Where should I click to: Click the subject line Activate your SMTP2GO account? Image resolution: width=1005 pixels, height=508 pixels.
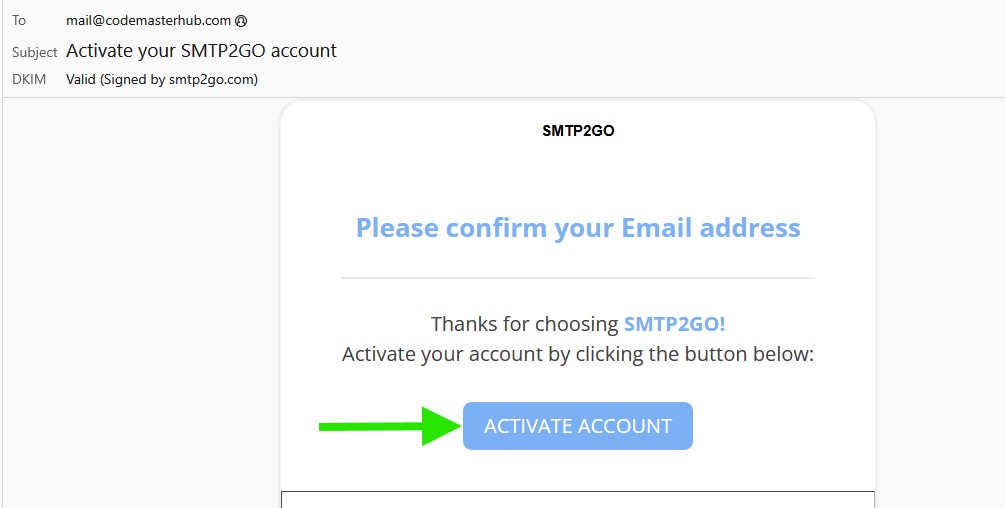pyautogui.click(x=201, y=50)
